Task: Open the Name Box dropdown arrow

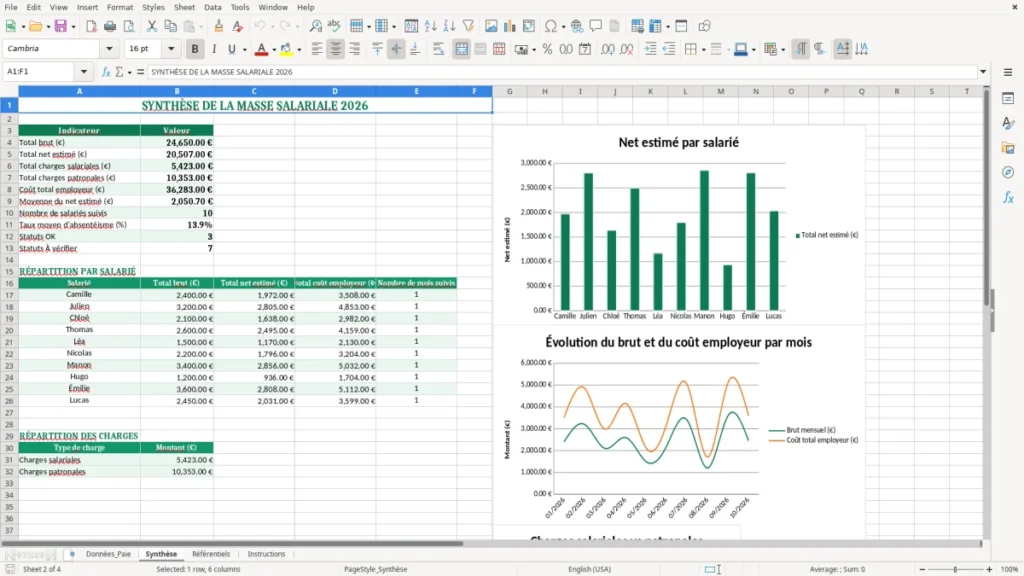Action: (84, 72)
